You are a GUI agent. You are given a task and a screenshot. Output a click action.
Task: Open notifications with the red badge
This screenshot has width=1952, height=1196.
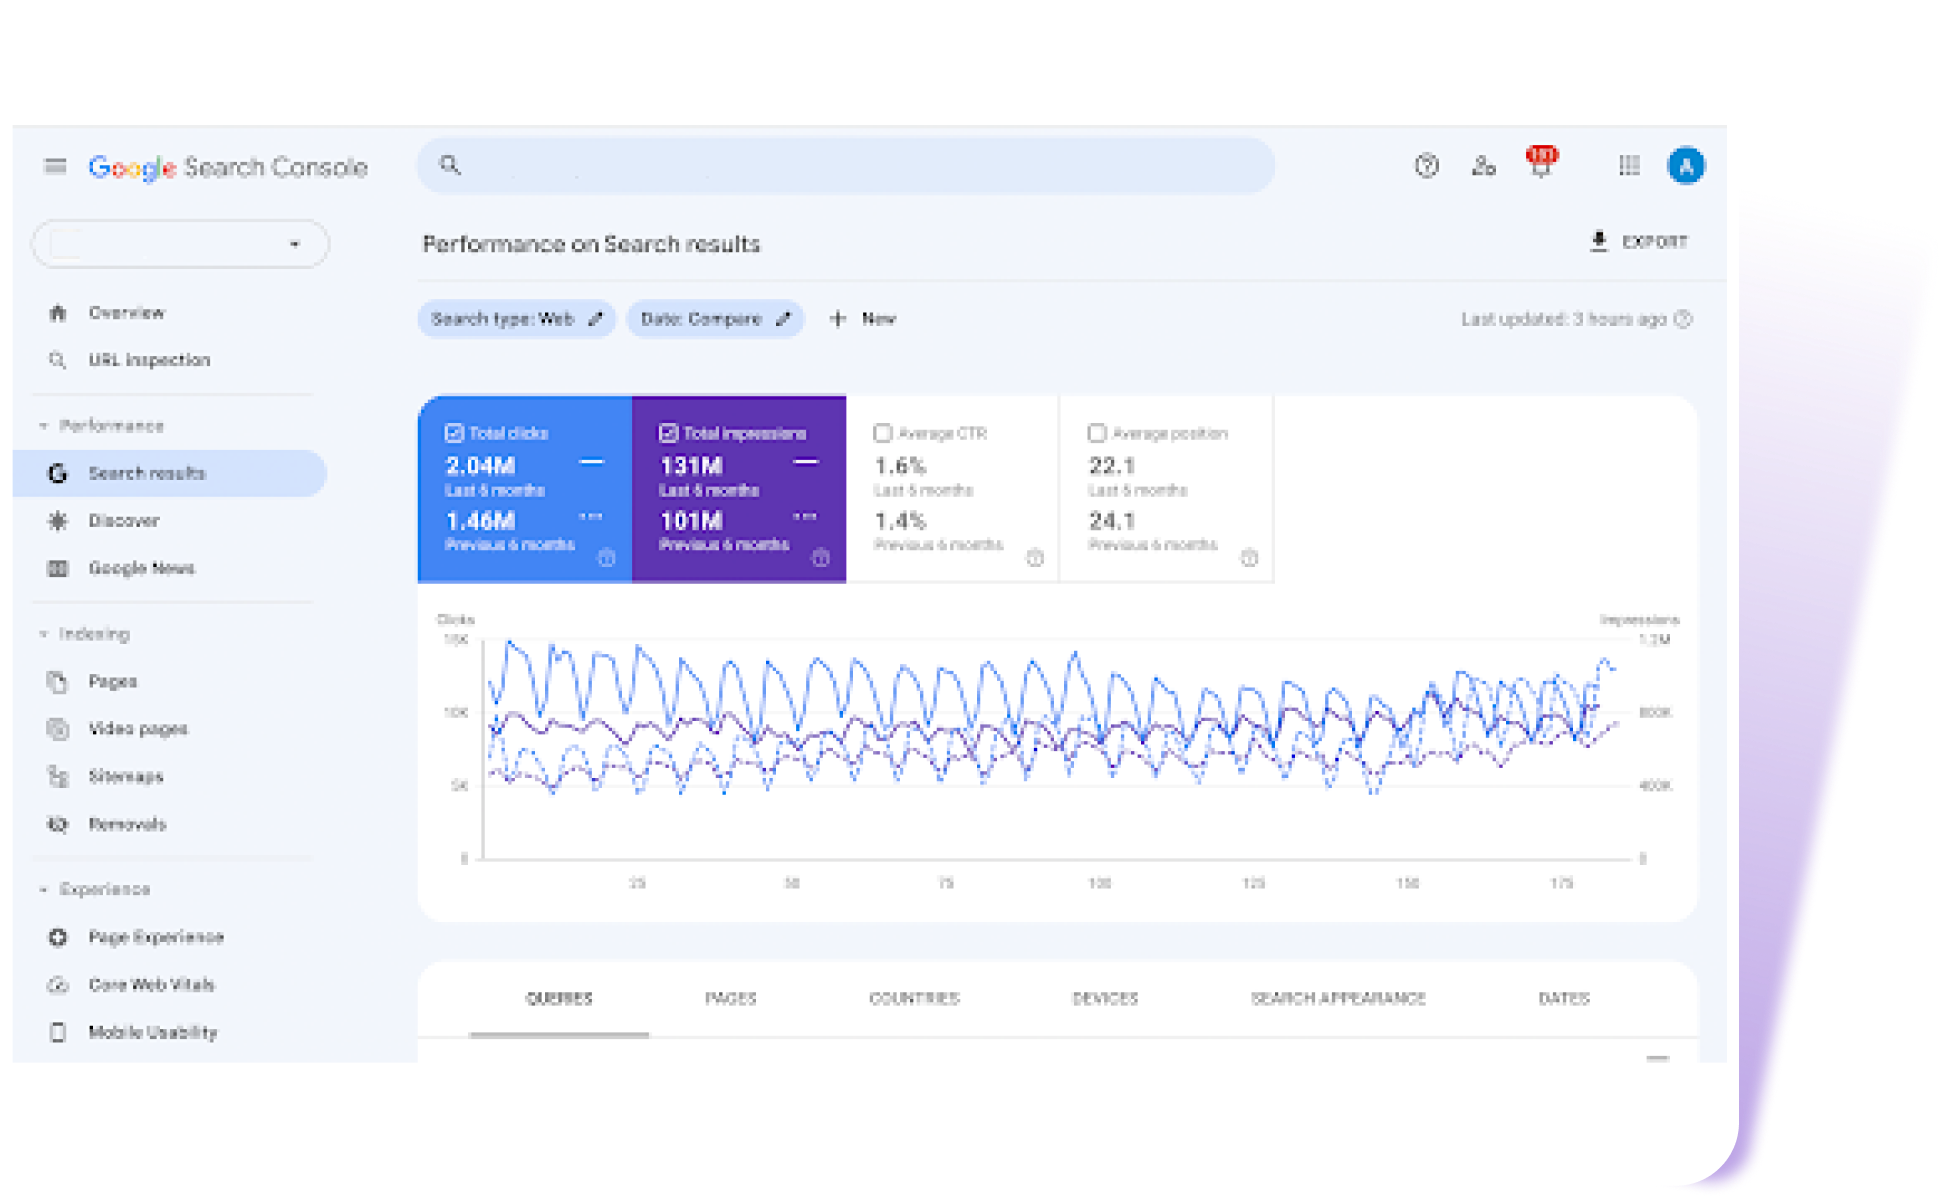coord(1539,166)
